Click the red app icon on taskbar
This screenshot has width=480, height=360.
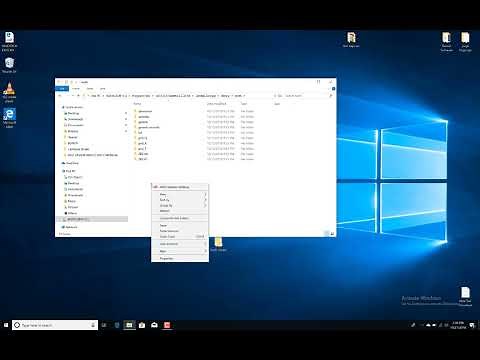tap(167, 325)
